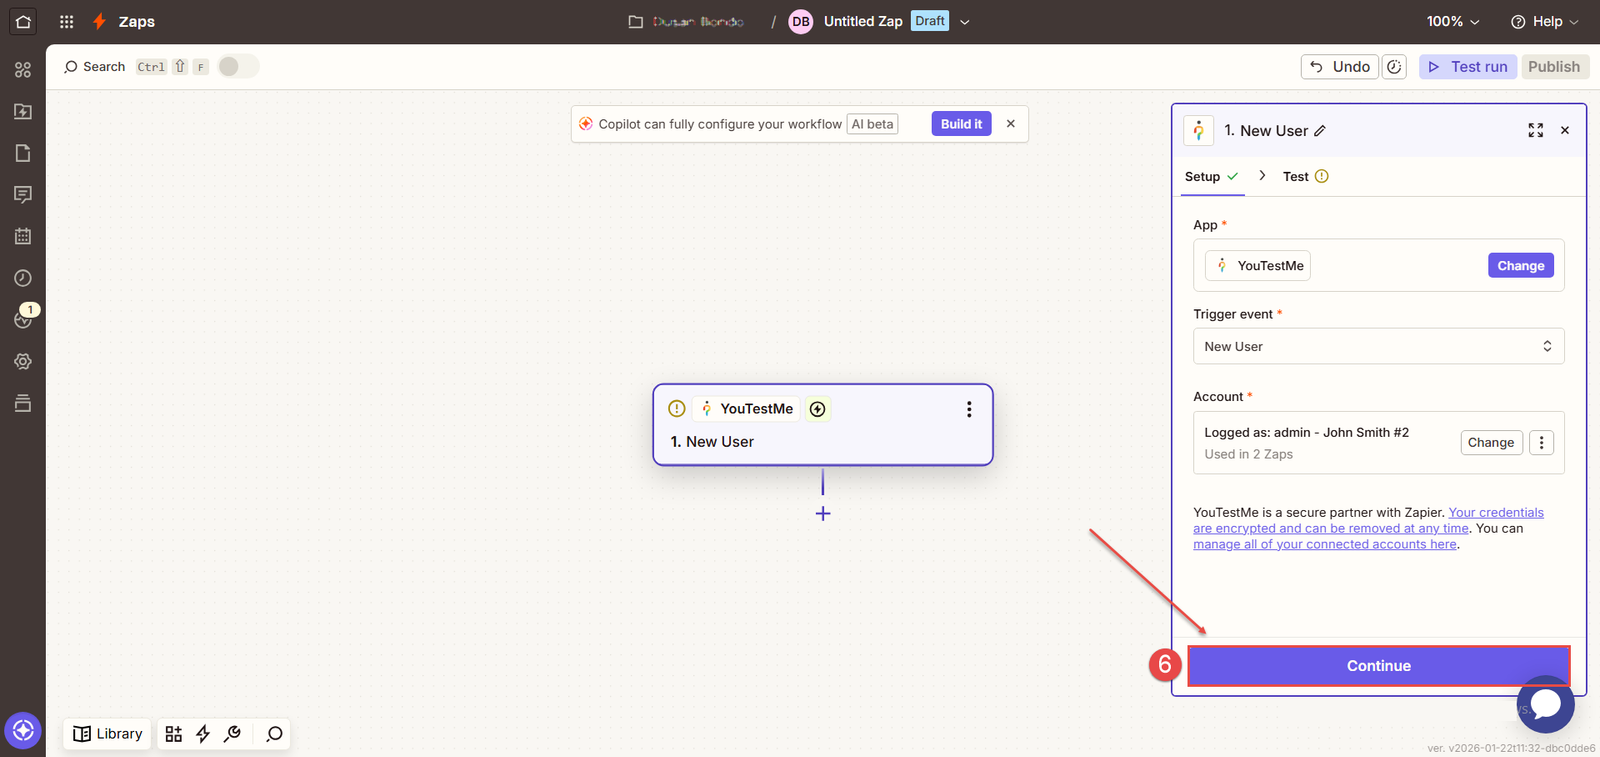Toggle the switch next to Search
Screen dimensions: 1600x757
[238, 67]
